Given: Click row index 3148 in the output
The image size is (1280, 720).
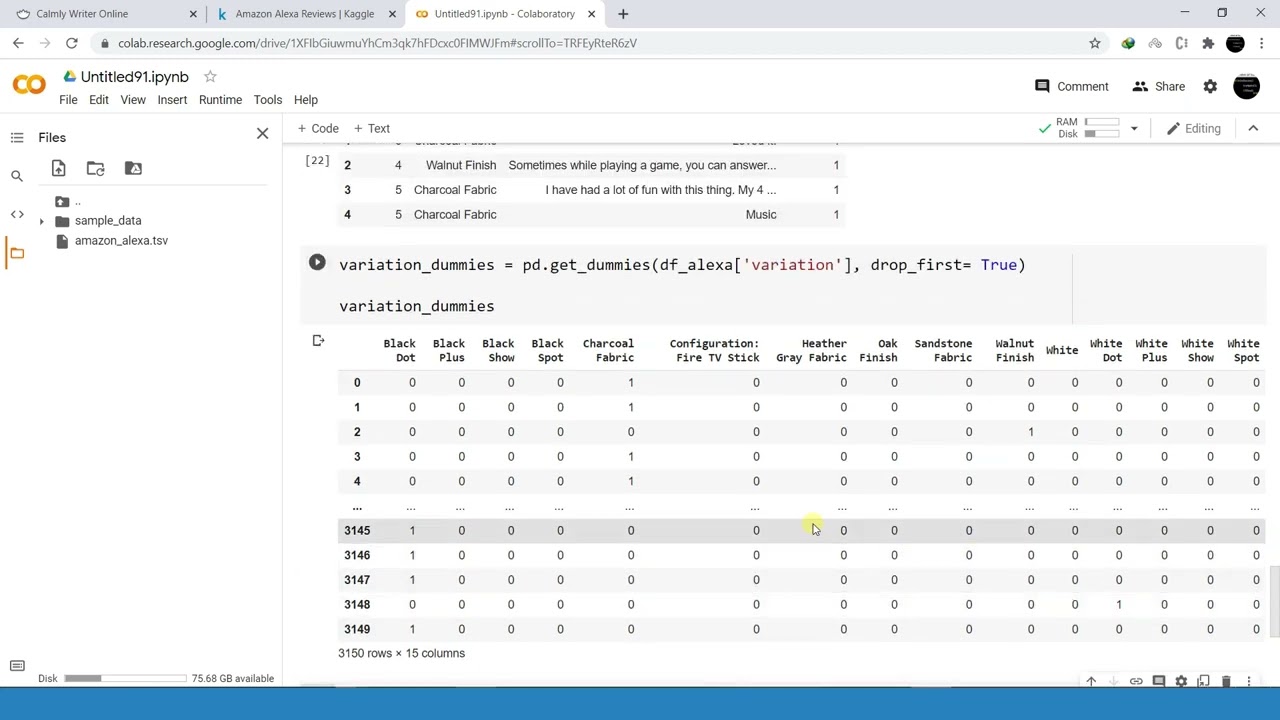Looking at the screenshot, I should click(357, 604).
